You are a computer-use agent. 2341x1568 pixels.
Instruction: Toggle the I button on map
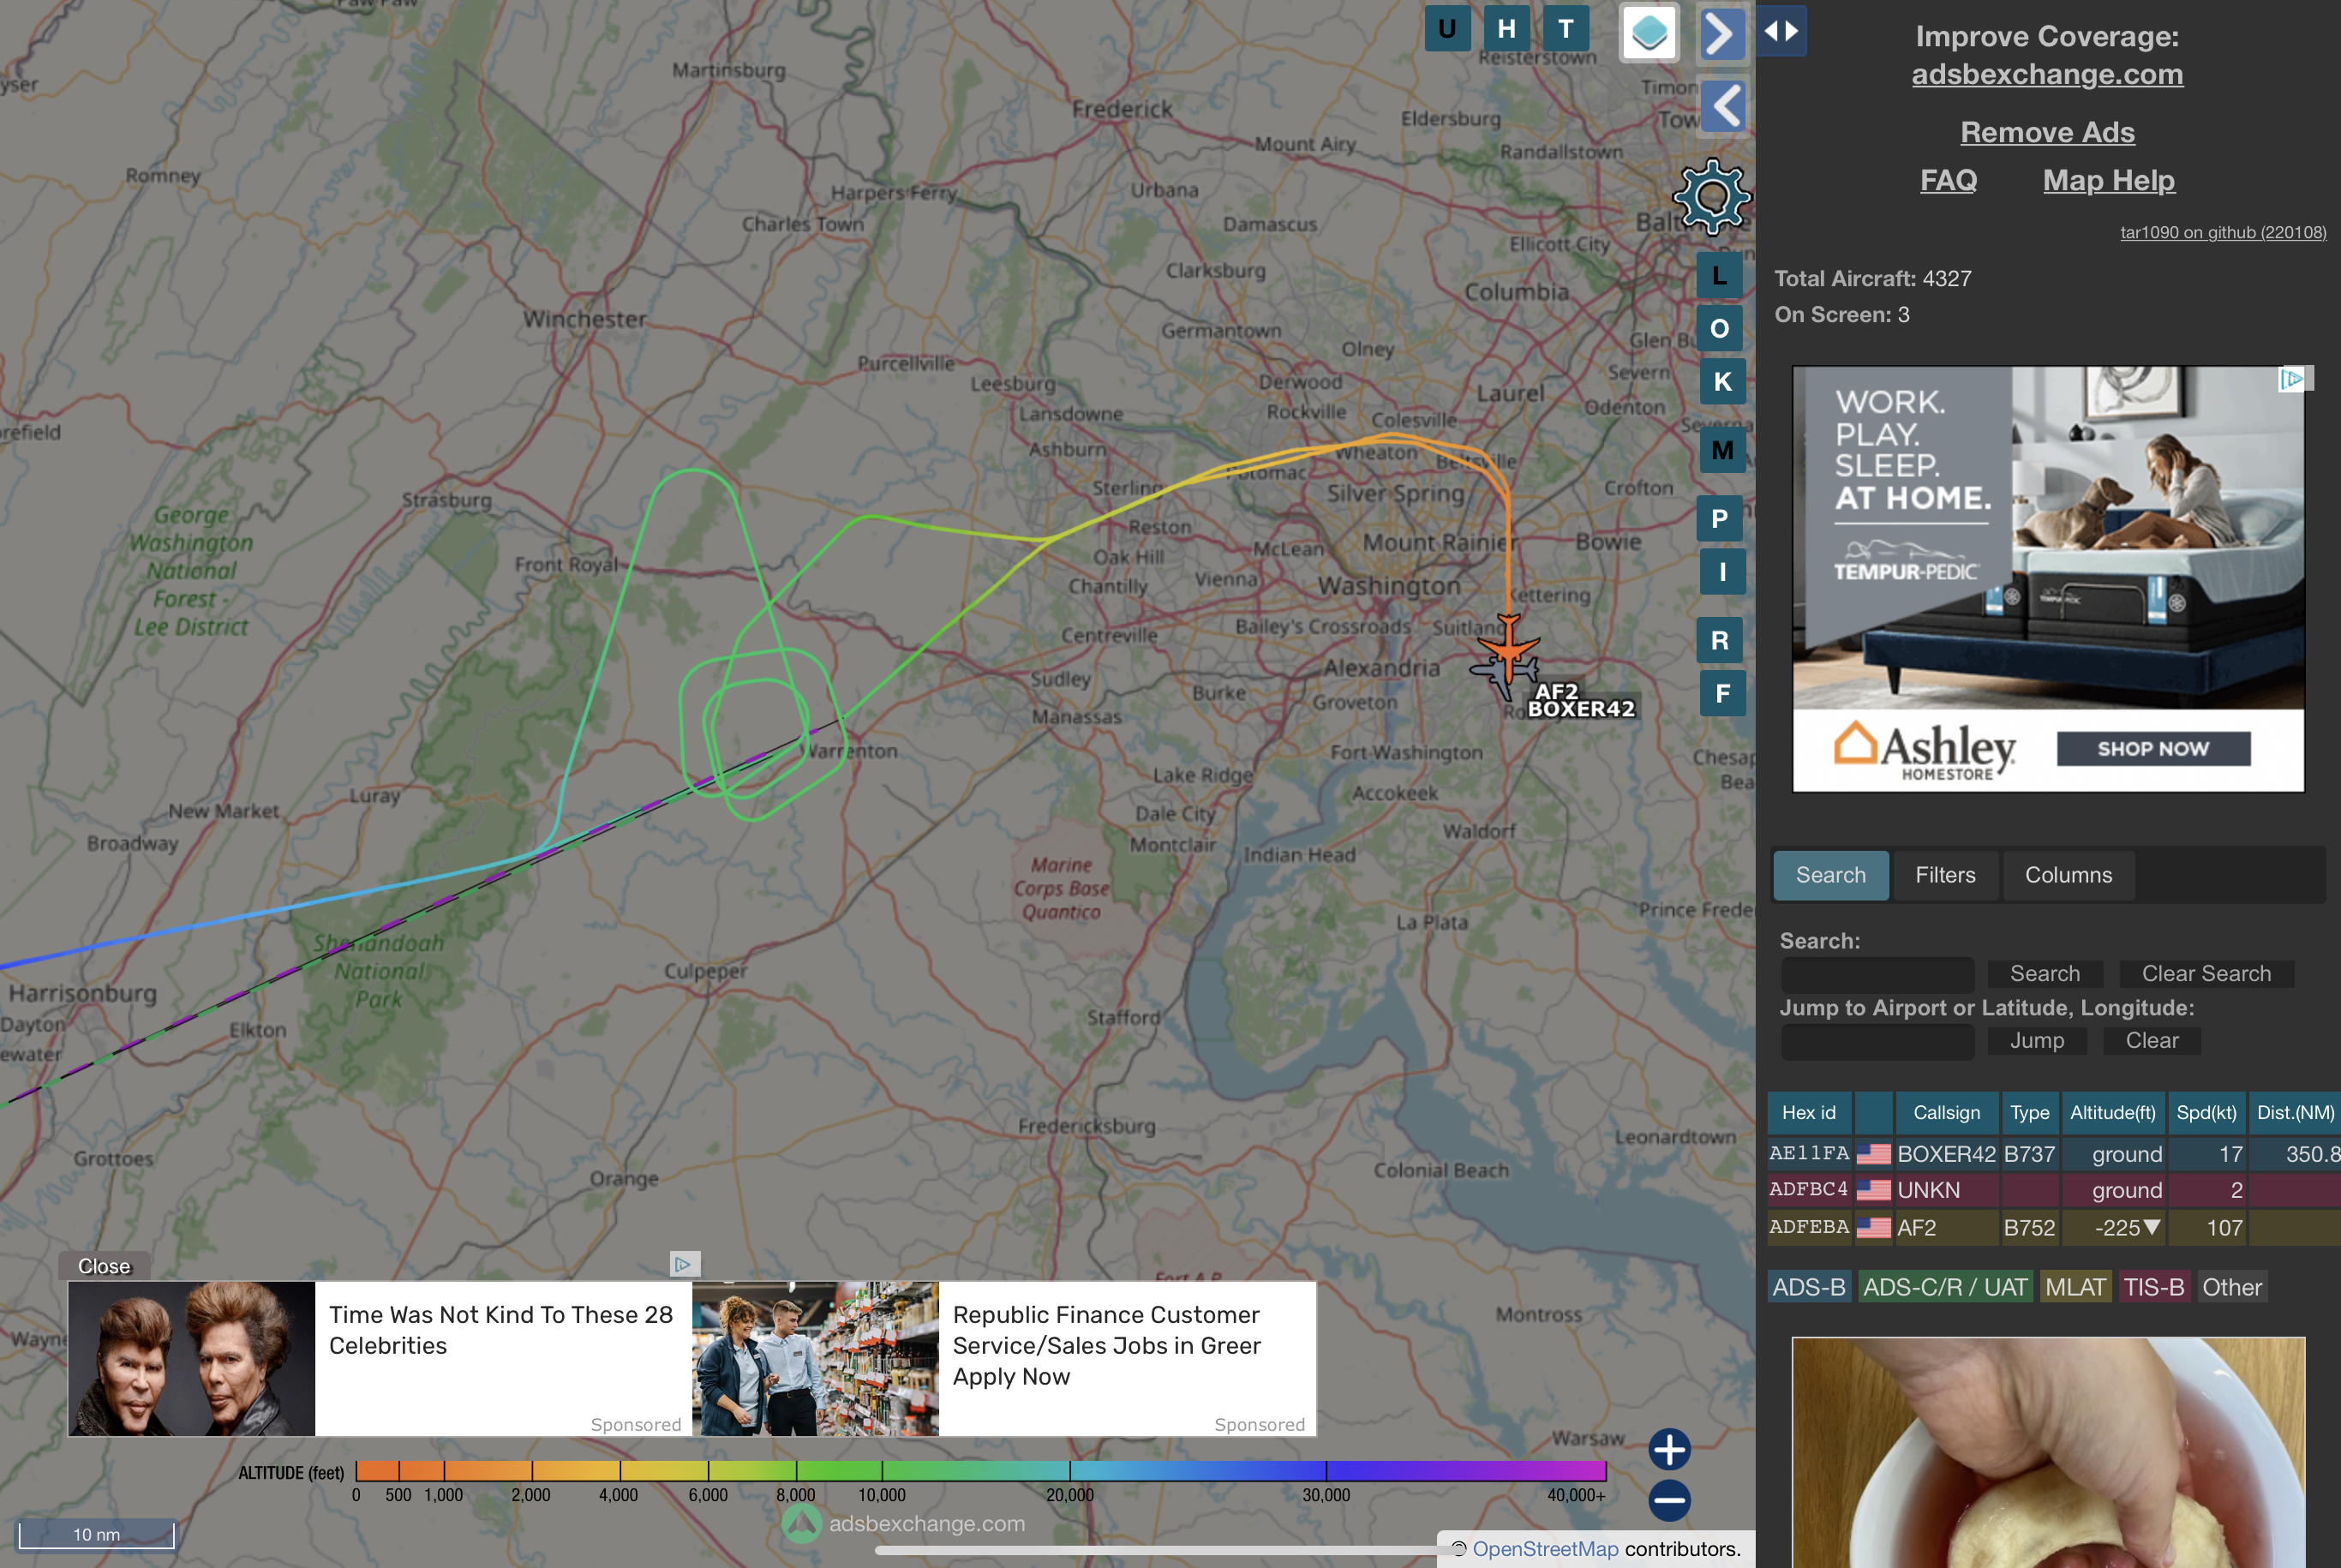(1722, 572)
